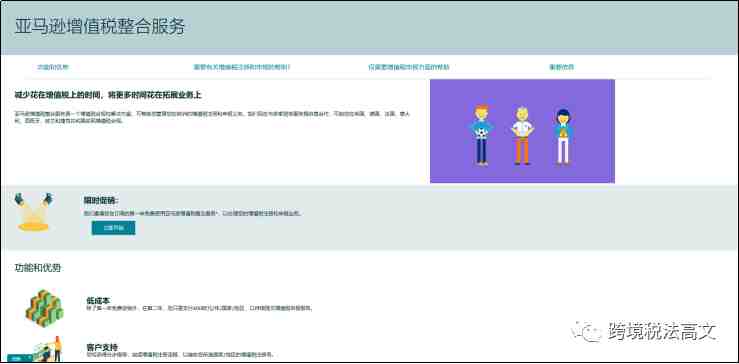Open the last navigation tab in the top bar
The width and height of the screenshot is (739, 364).
tap(561, 67)
